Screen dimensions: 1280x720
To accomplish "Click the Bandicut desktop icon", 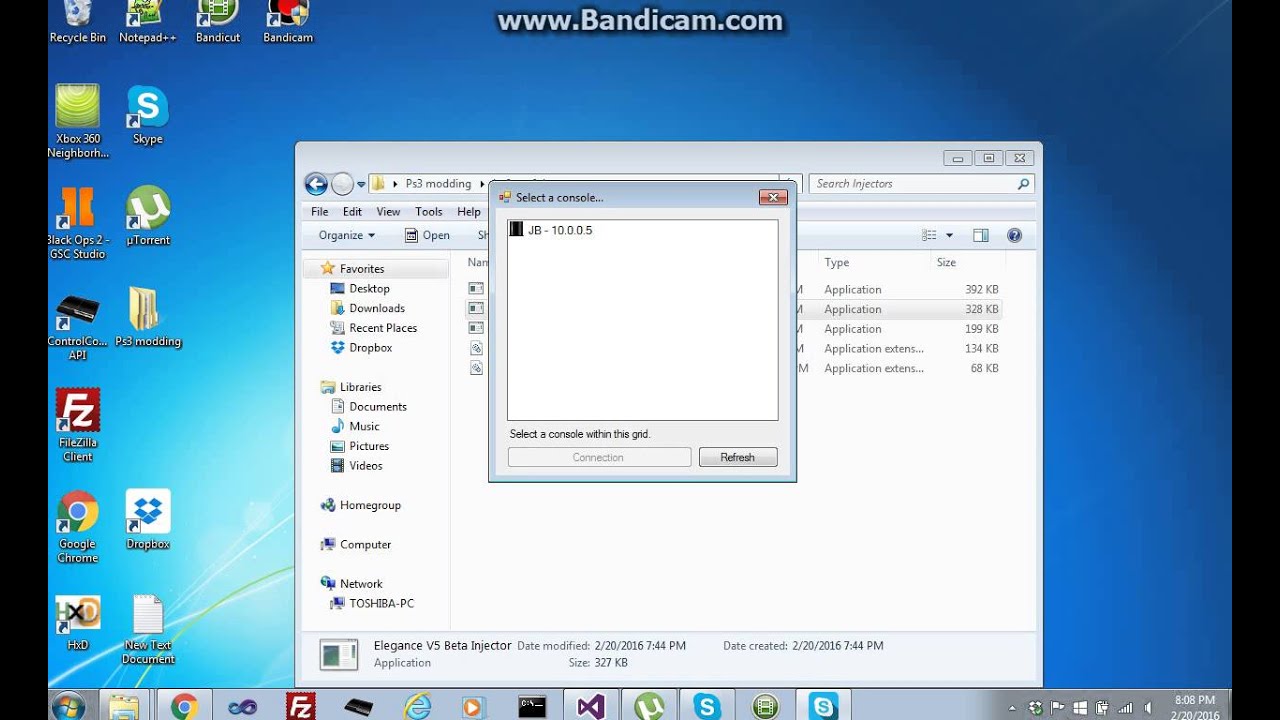I will 218,22.
